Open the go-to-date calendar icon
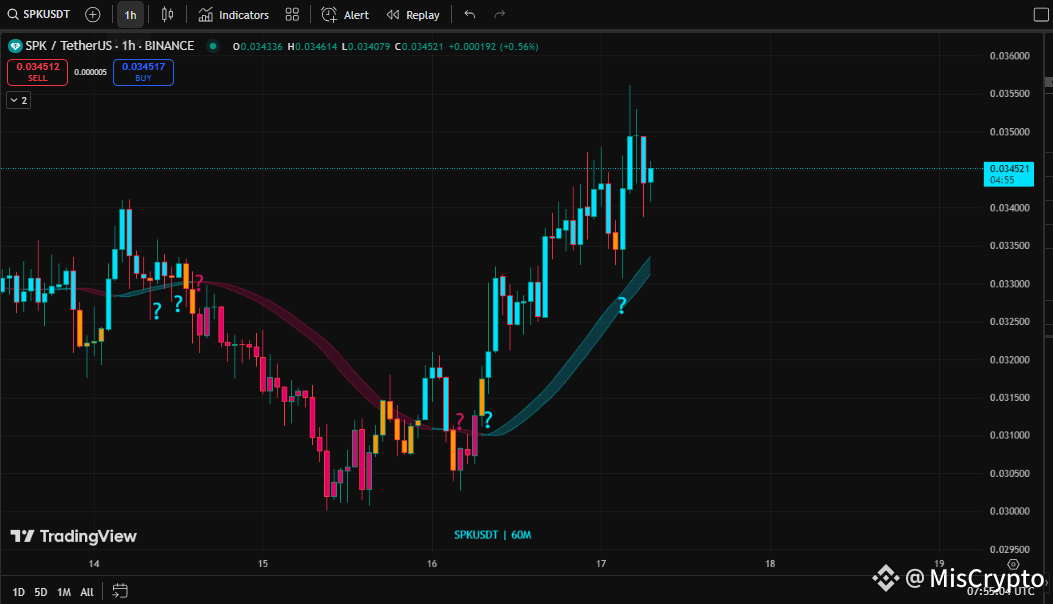 (120, 591)
